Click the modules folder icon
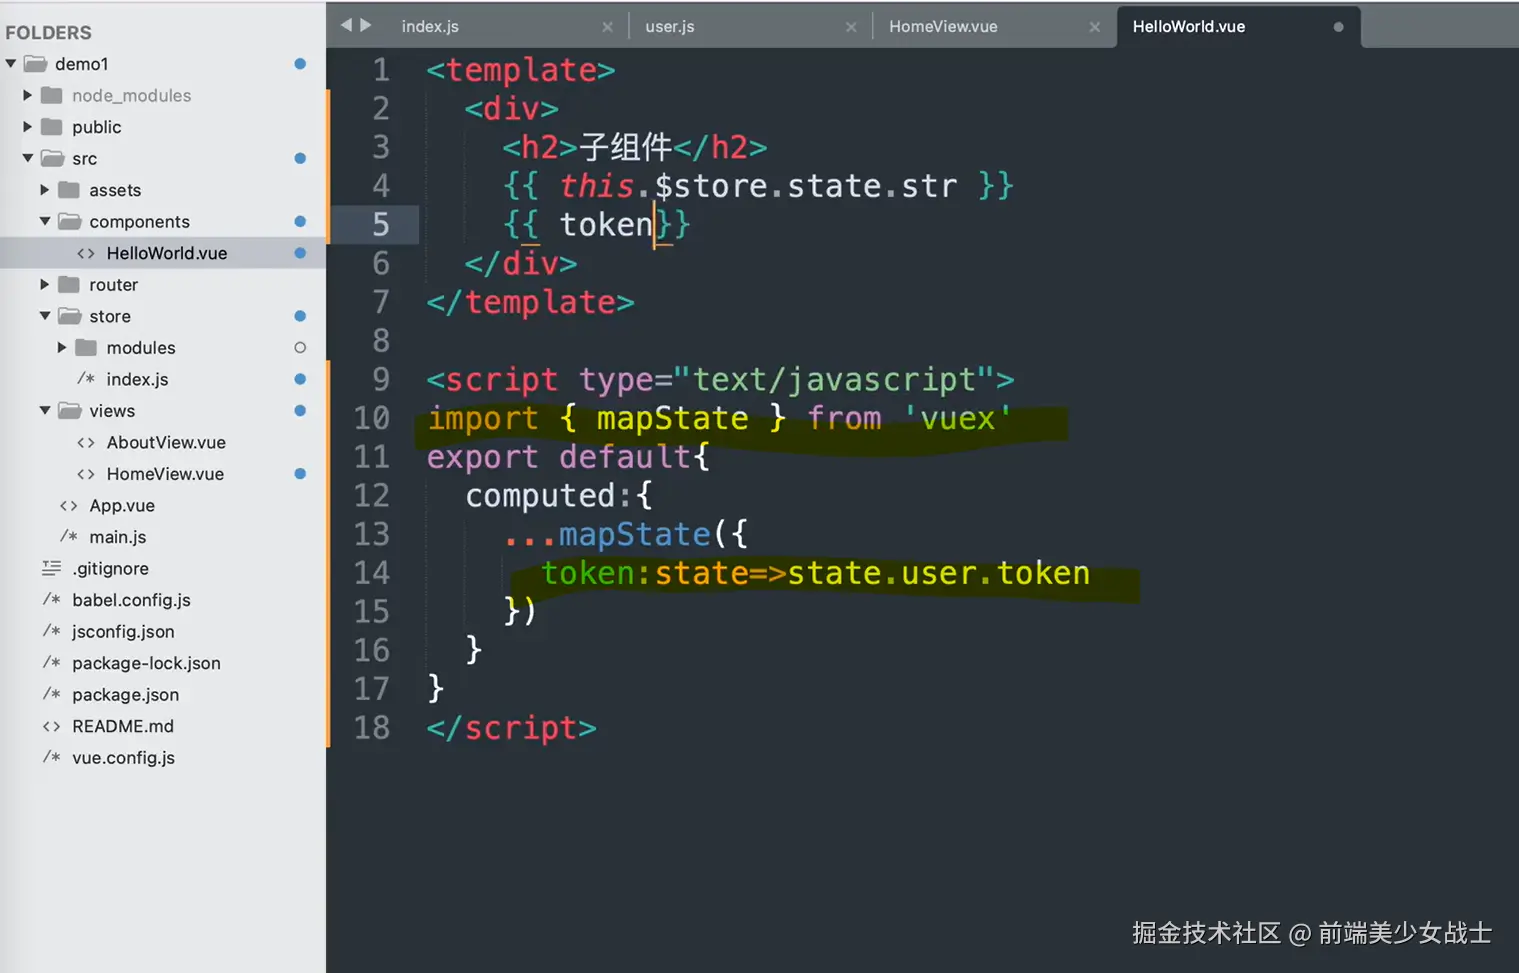1519x973 pixels. [86, 348]
